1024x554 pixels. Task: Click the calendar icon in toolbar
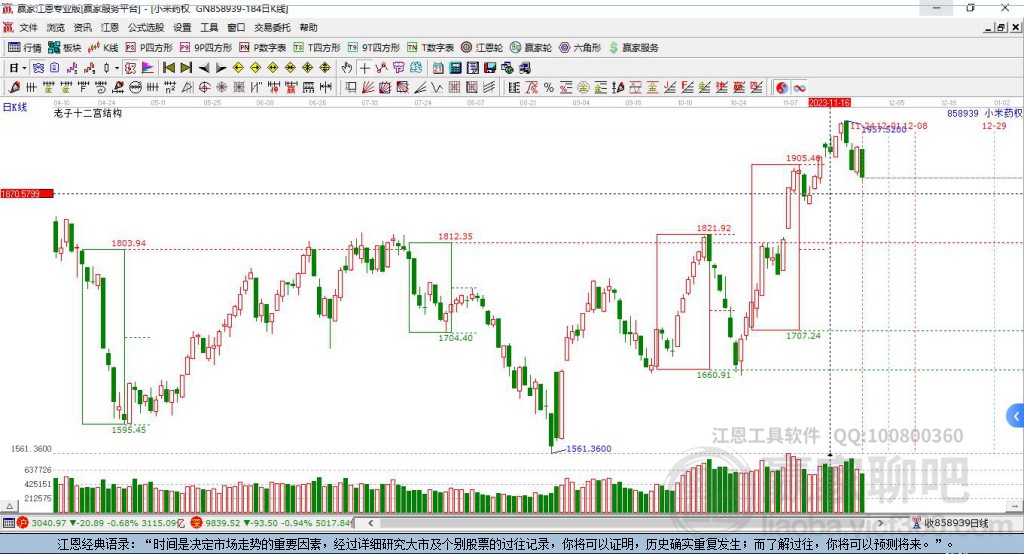(438, 68)
